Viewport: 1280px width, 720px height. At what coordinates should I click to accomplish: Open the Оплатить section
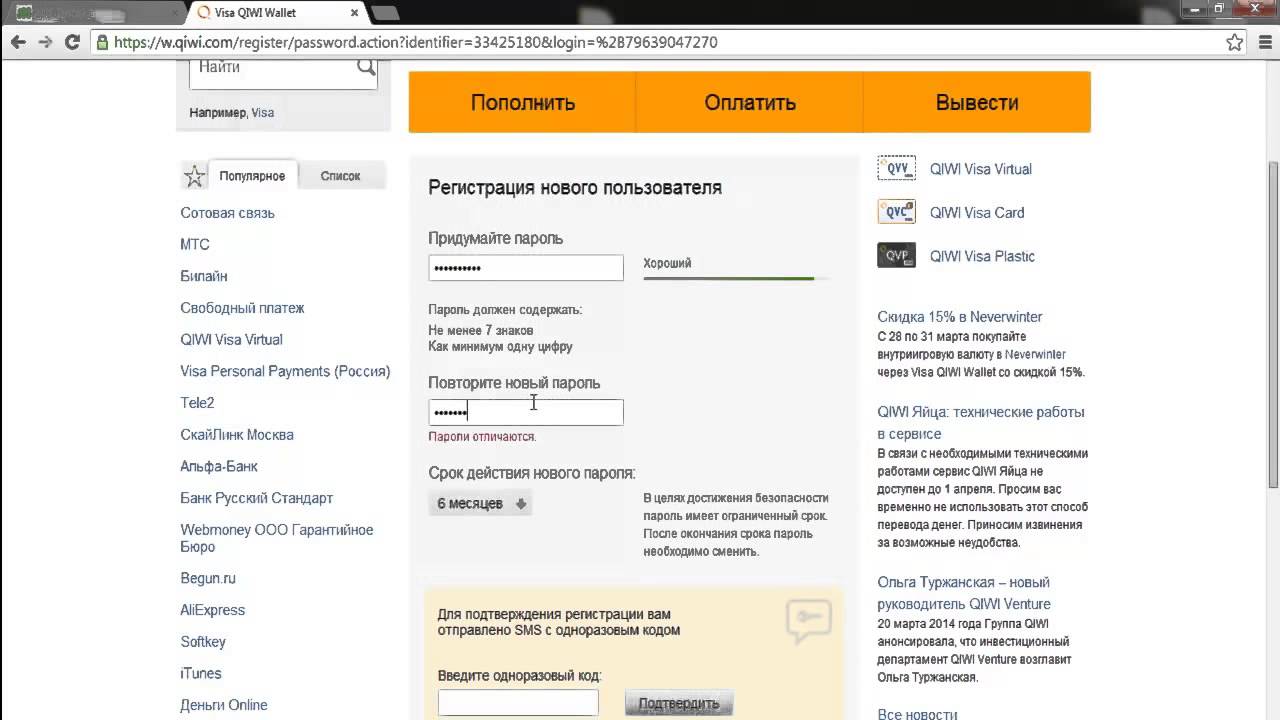coord(750,102)
